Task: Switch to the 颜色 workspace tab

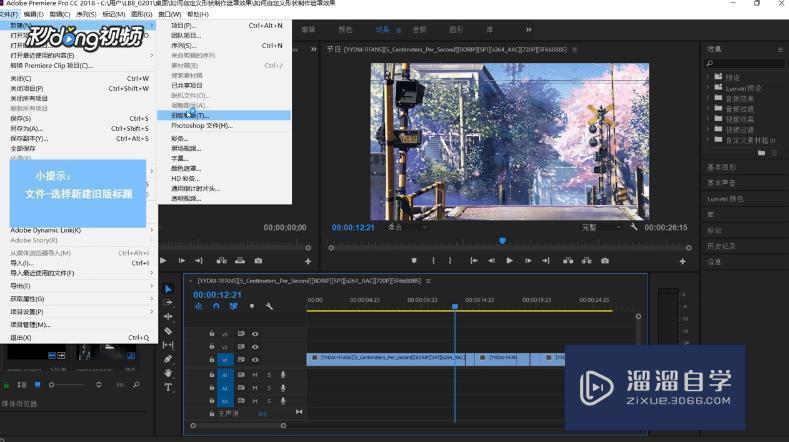Action: (x=345, y=30)
